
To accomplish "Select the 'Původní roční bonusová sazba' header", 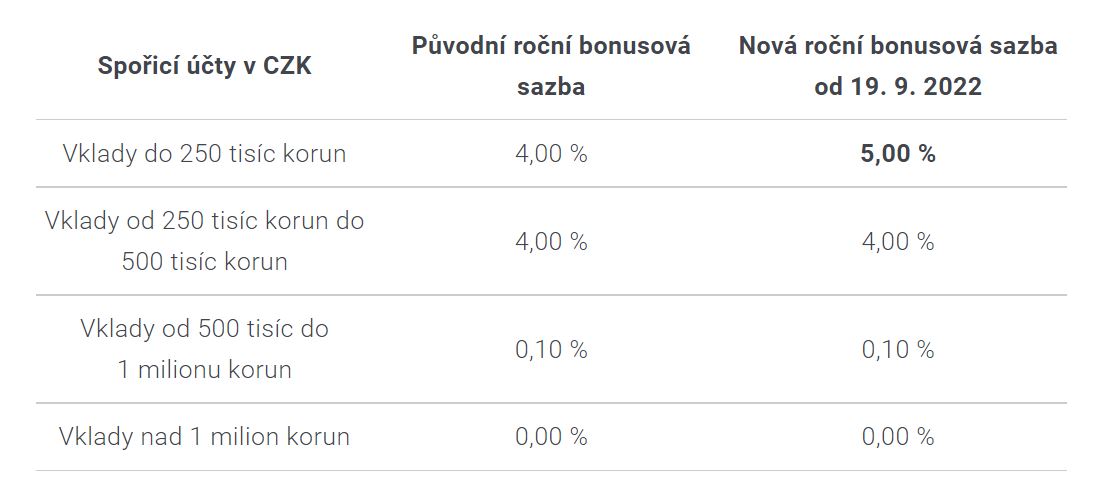I will pyautogui.click(x=551, y=66).
